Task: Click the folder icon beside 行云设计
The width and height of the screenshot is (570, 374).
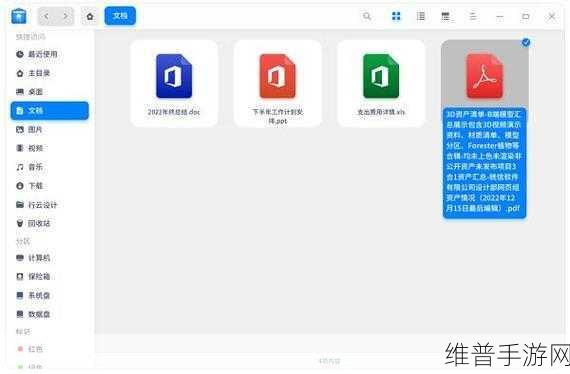Action: tap(20, 205)
